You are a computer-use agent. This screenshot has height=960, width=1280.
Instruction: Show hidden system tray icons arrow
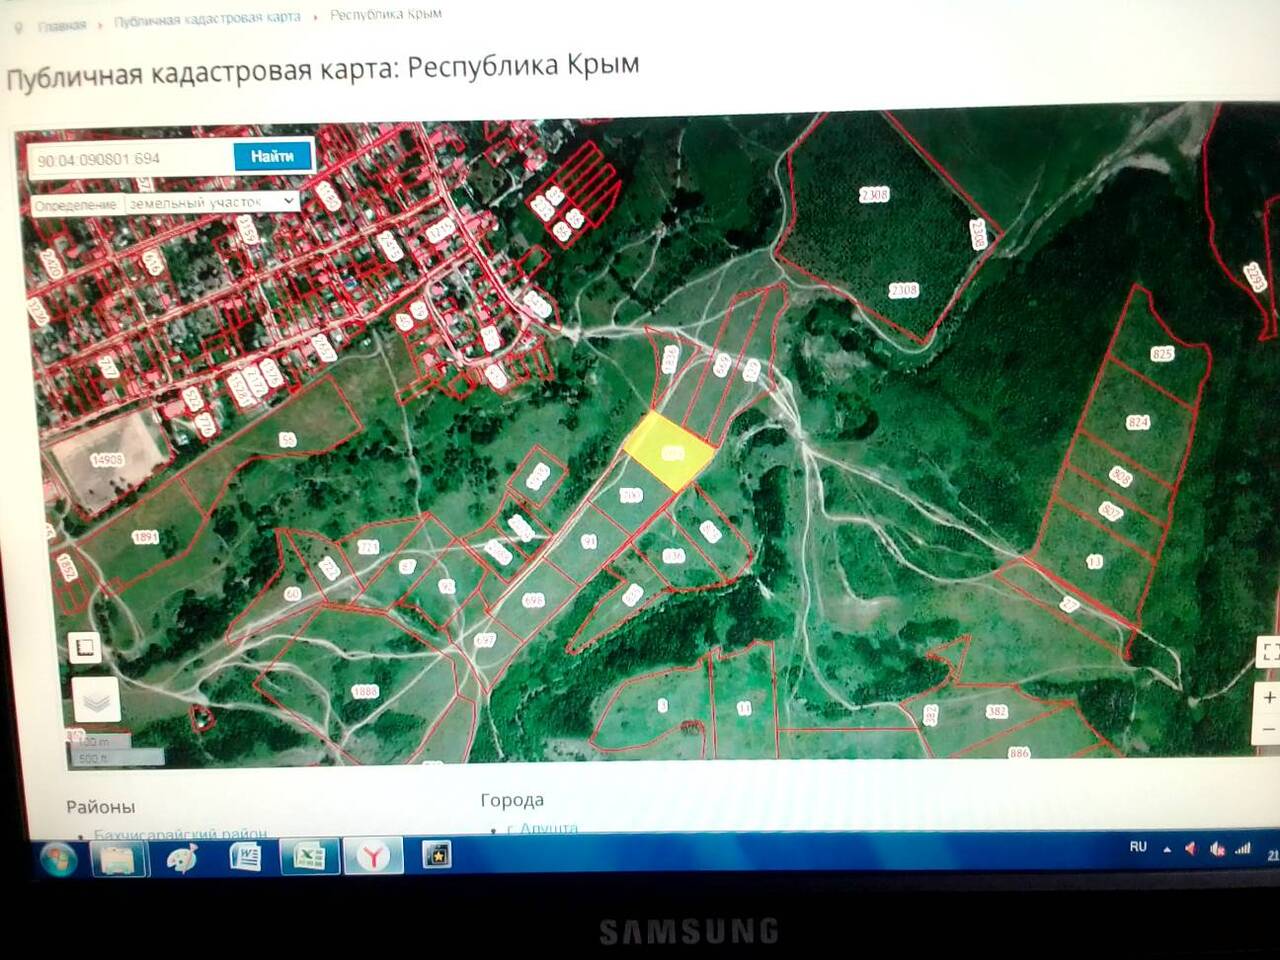click(x=1166, y=849)
